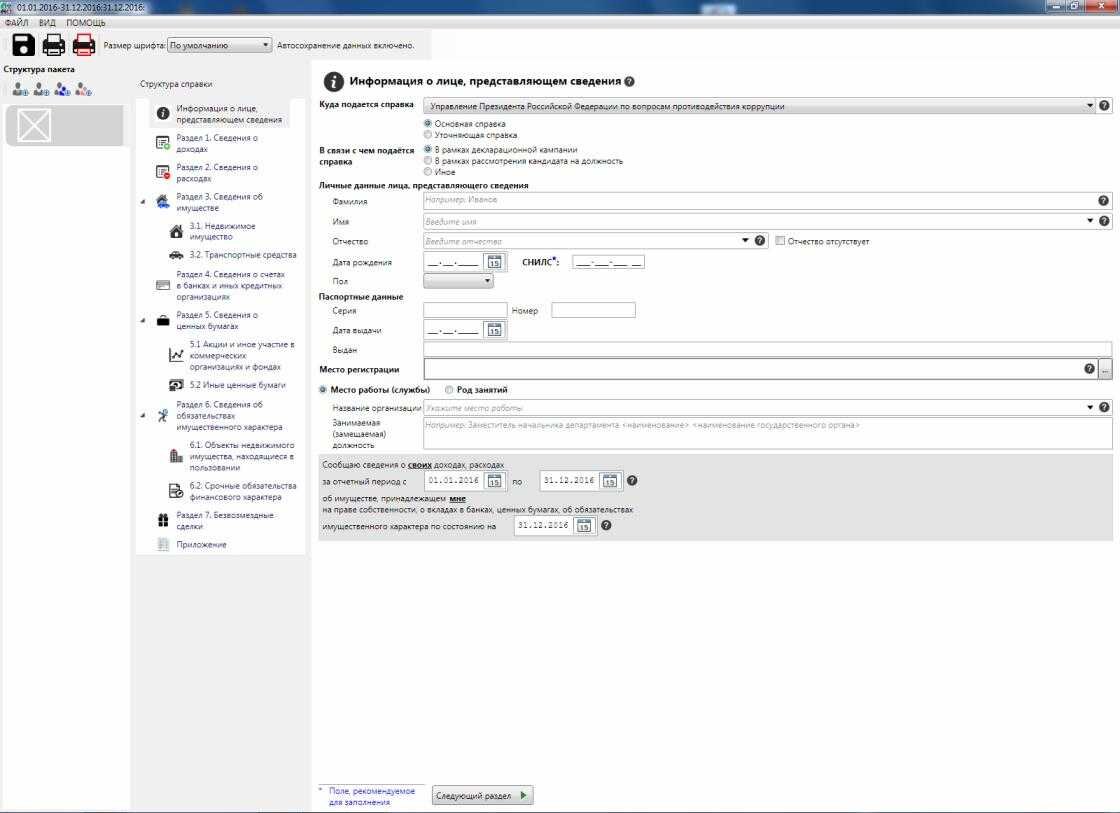Click the Следующий раздел button
The image size is (1120, 813).
tap(483, 795)
